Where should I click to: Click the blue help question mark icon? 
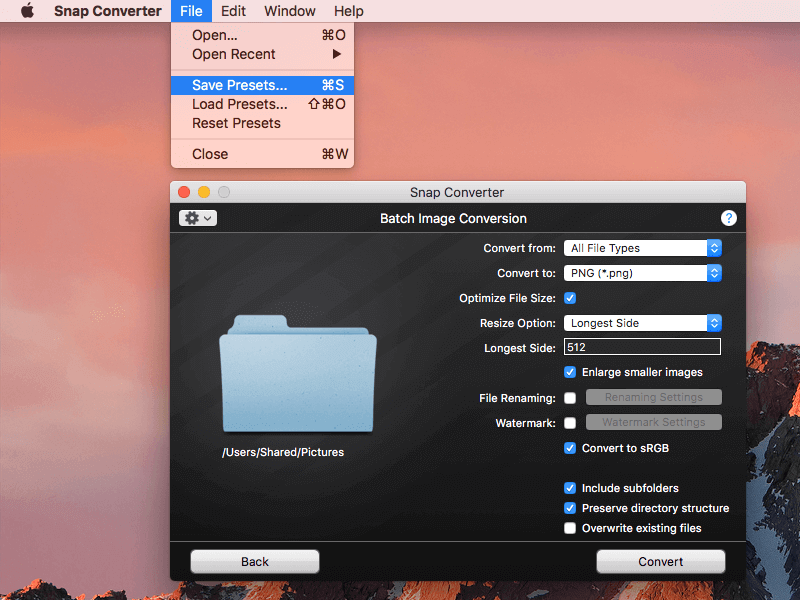(x=729, y=218)
